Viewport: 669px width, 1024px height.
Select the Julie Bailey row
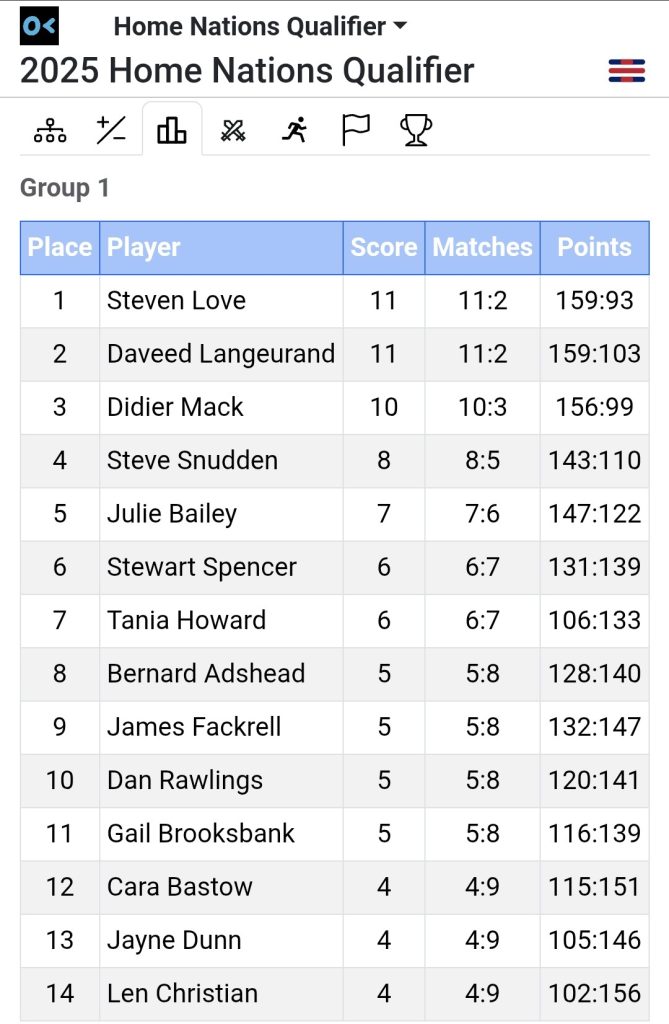(334, 514)
